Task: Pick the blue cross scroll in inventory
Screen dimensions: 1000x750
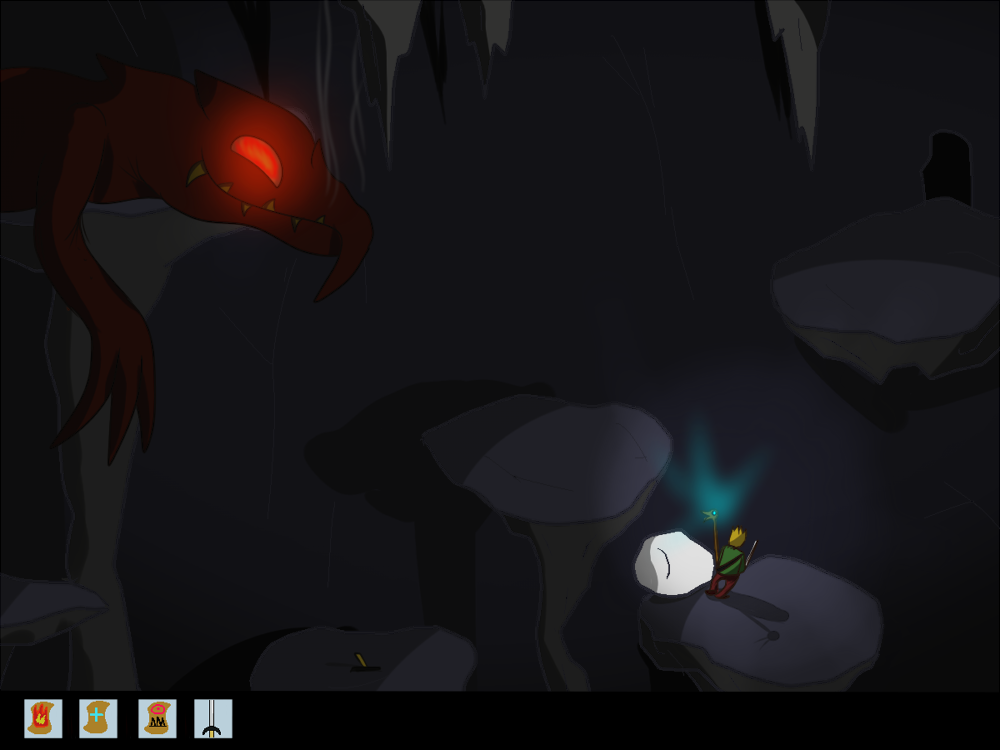Action: tap(98, 718)
